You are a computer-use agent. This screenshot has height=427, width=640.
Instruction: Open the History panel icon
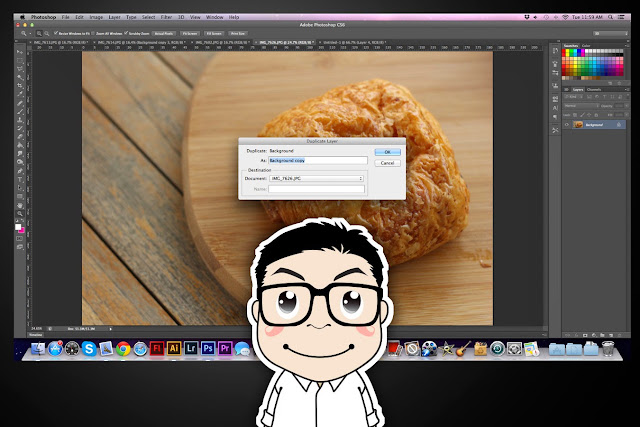pos(555,51)
